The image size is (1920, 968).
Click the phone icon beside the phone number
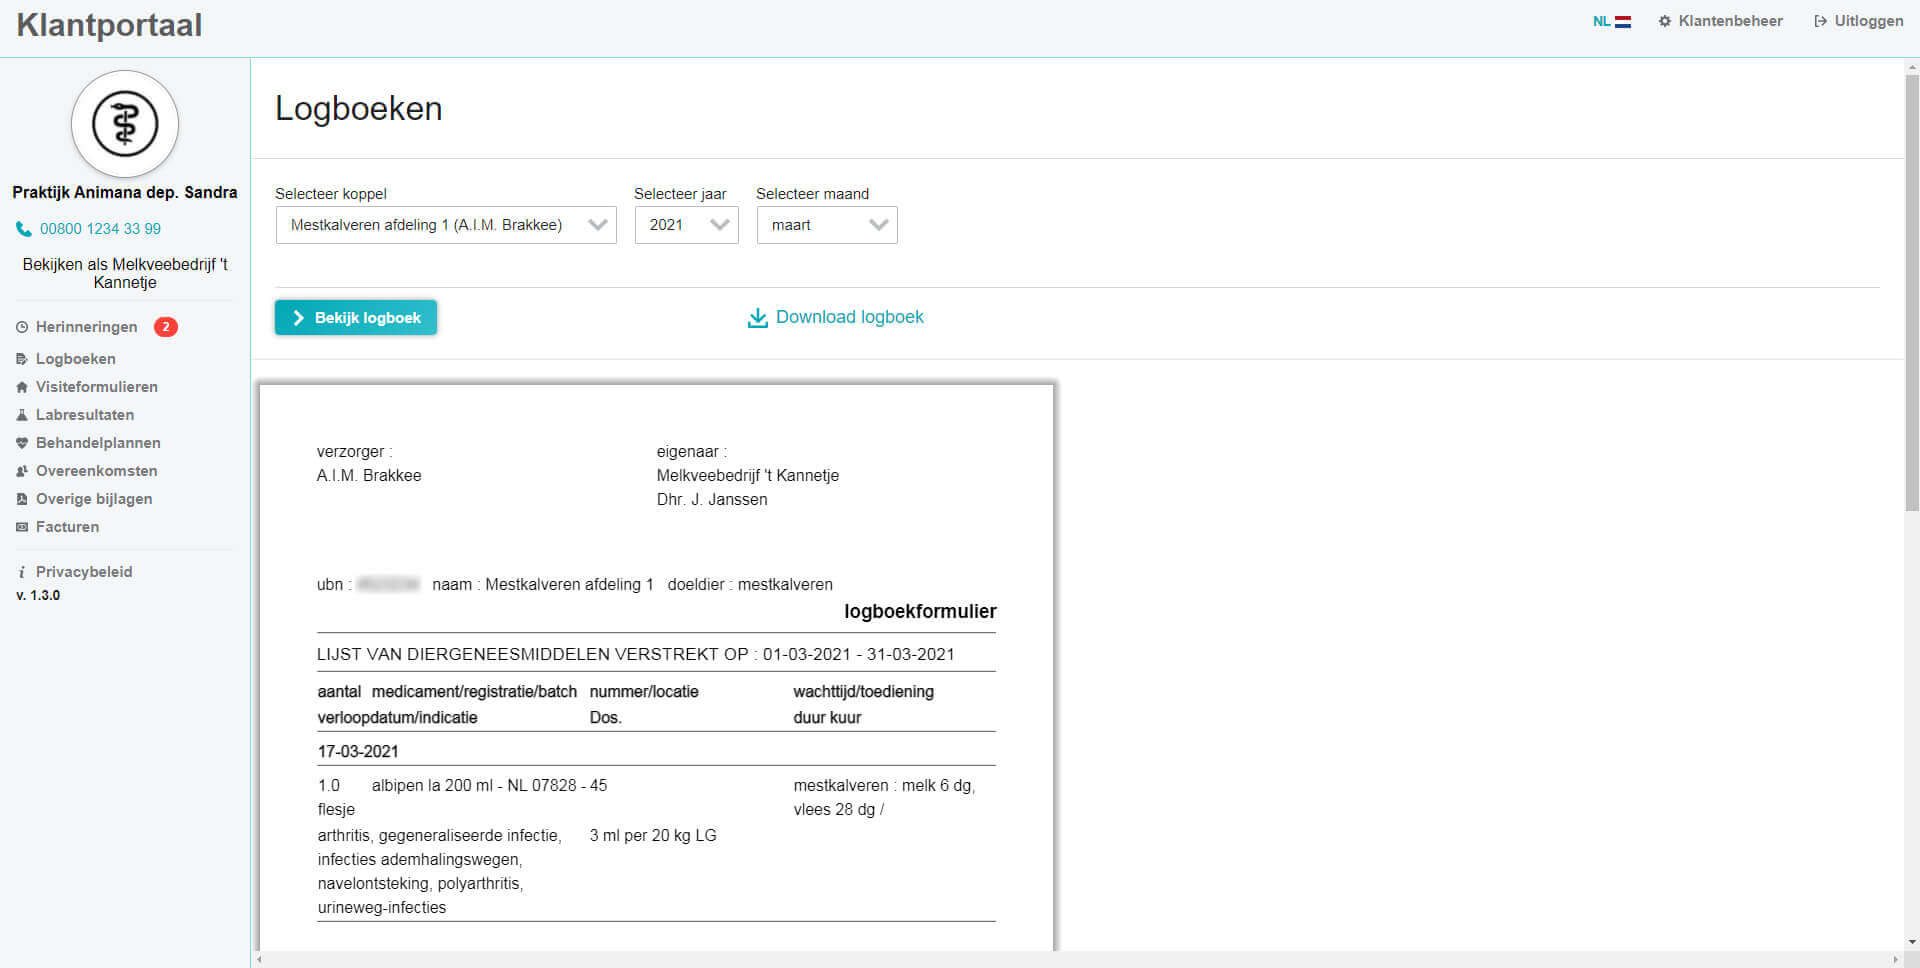point(22,228)
